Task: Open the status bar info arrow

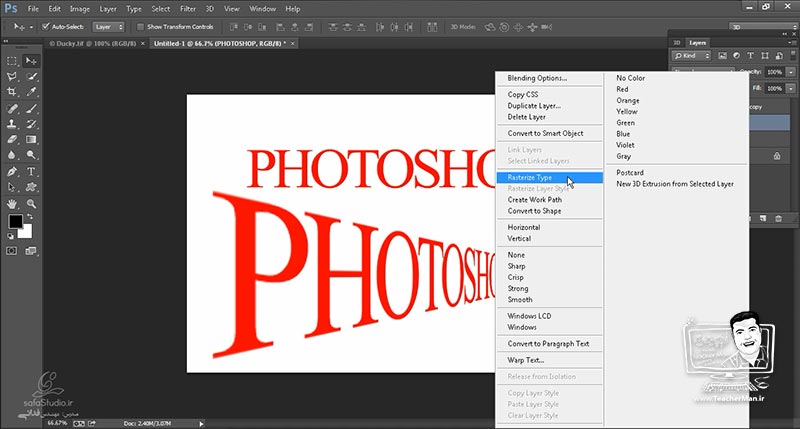Action: pos(202,423)
